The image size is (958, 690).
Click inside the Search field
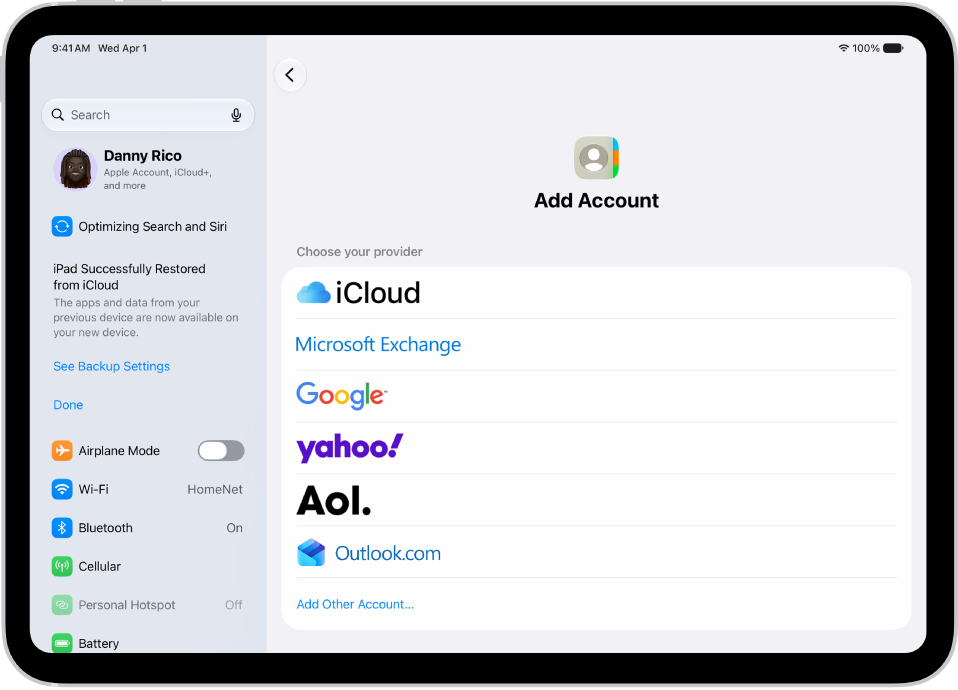coord(148,115)
